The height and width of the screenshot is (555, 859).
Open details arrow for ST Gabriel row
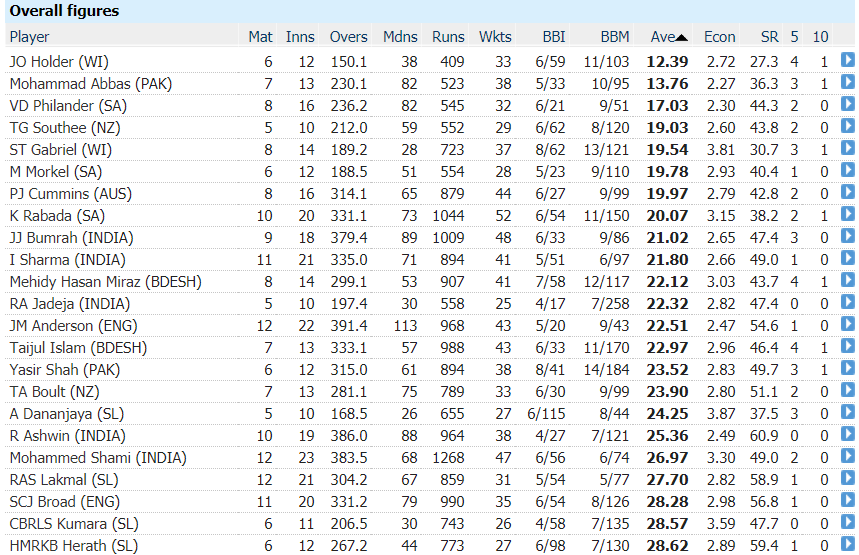847,147
